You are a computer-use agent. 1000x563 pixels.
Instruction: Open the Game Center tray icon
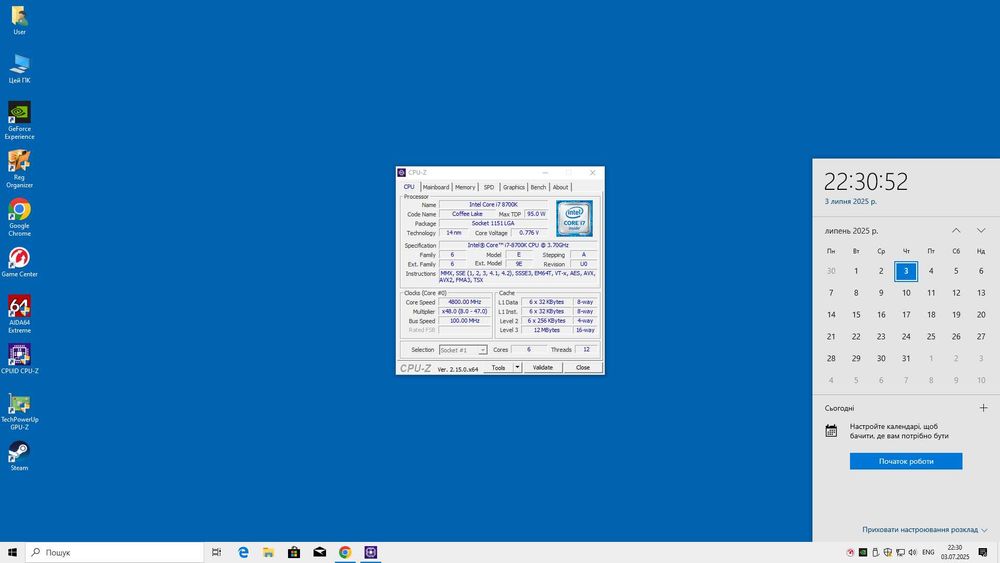pyautogui.click(x=850, y=552)
